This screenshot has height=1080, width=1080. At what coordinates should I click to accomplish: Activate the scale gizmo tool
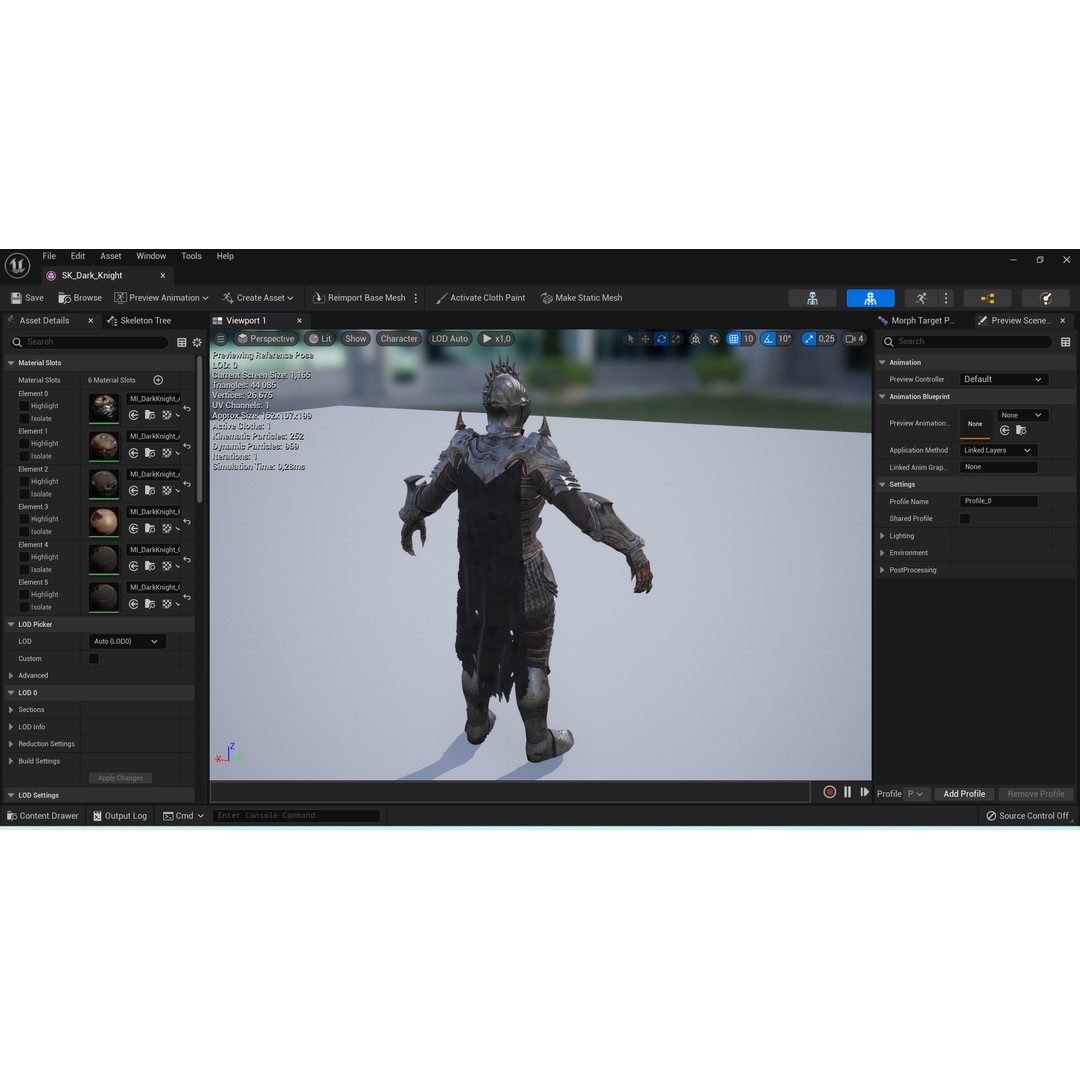676,339
